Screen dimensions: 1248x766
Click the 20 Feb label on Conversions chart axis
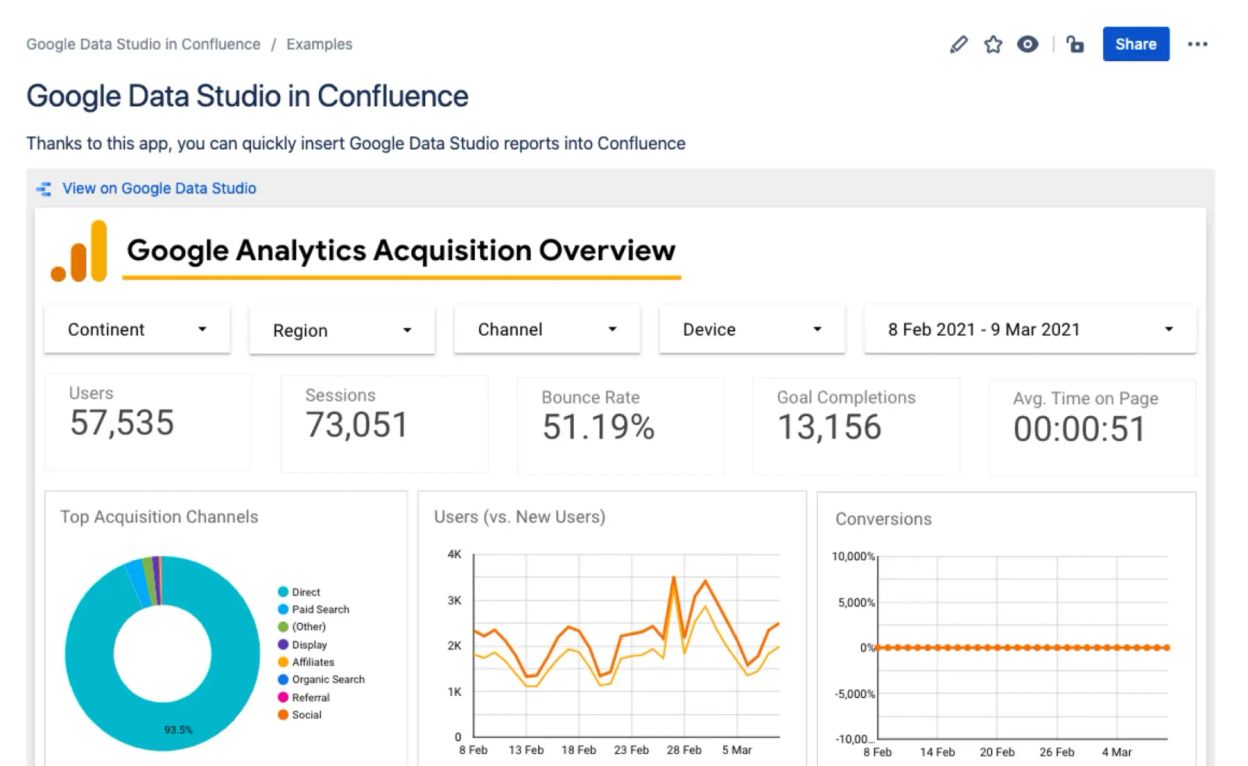997,752
